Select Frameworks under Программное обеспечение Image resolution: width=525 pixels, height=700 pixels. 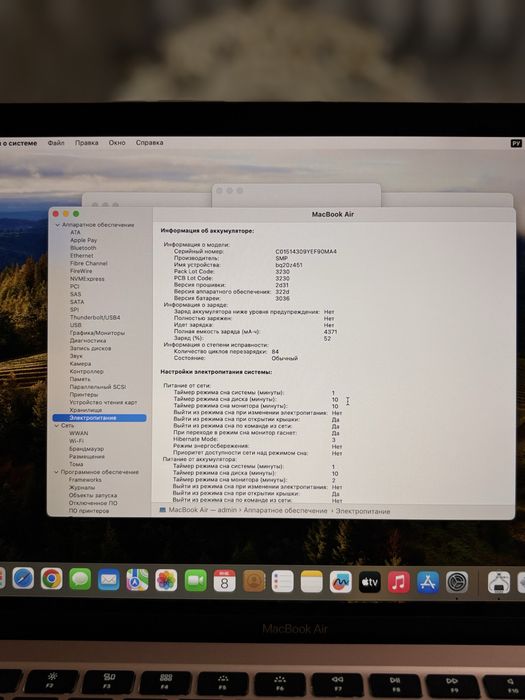tap(85, 480)
